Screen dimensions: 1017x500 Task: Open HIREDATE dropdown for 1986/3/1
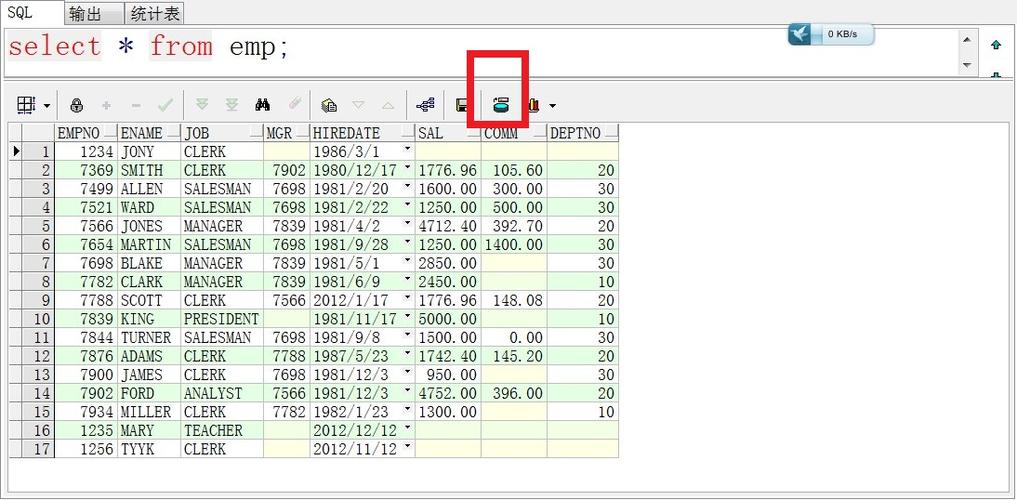[407, 150]
